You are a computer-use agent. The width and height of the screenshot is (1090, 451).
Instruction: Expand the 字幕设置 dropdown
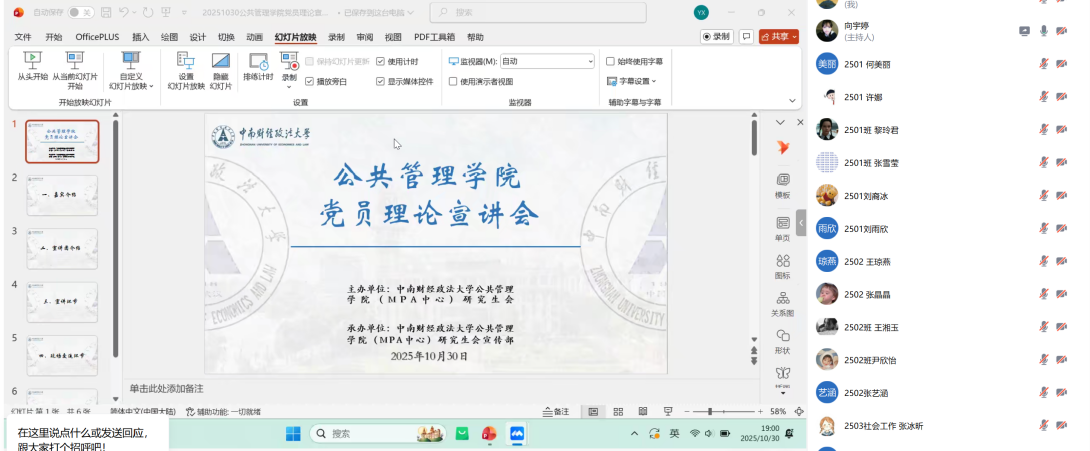(639, 81)
